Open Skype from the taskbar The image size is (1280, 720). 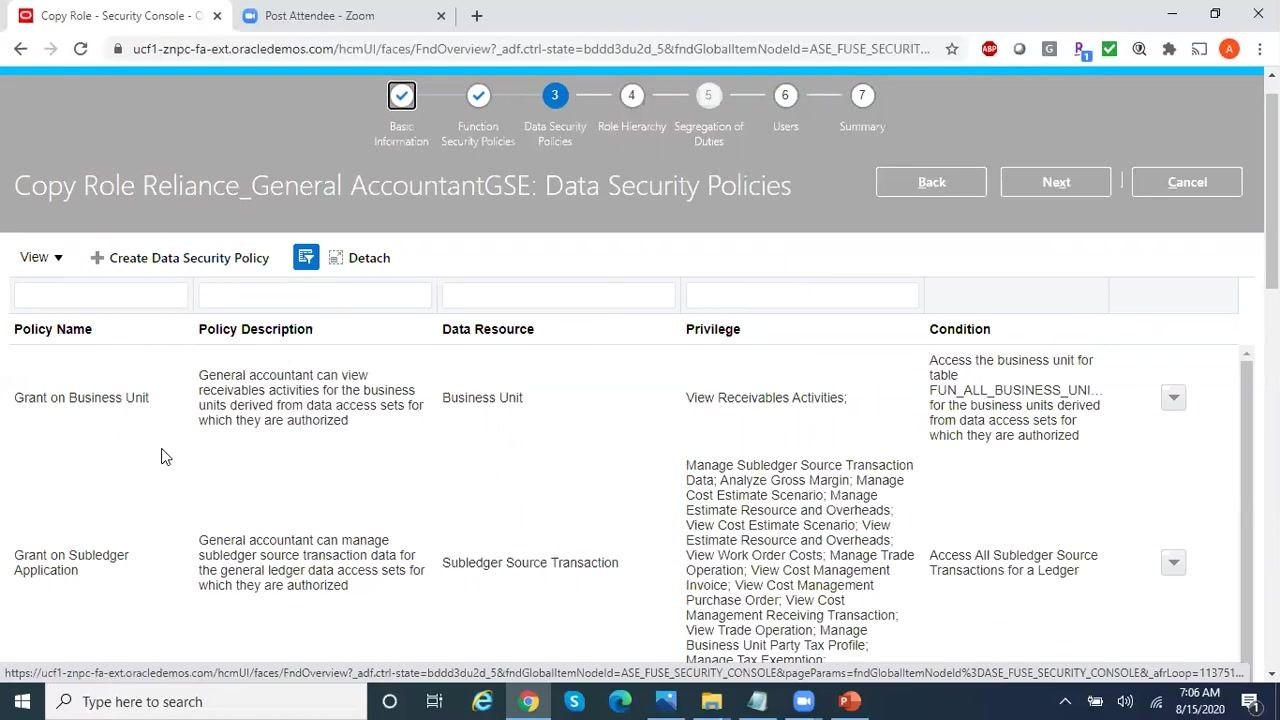(x=574, y=701)
